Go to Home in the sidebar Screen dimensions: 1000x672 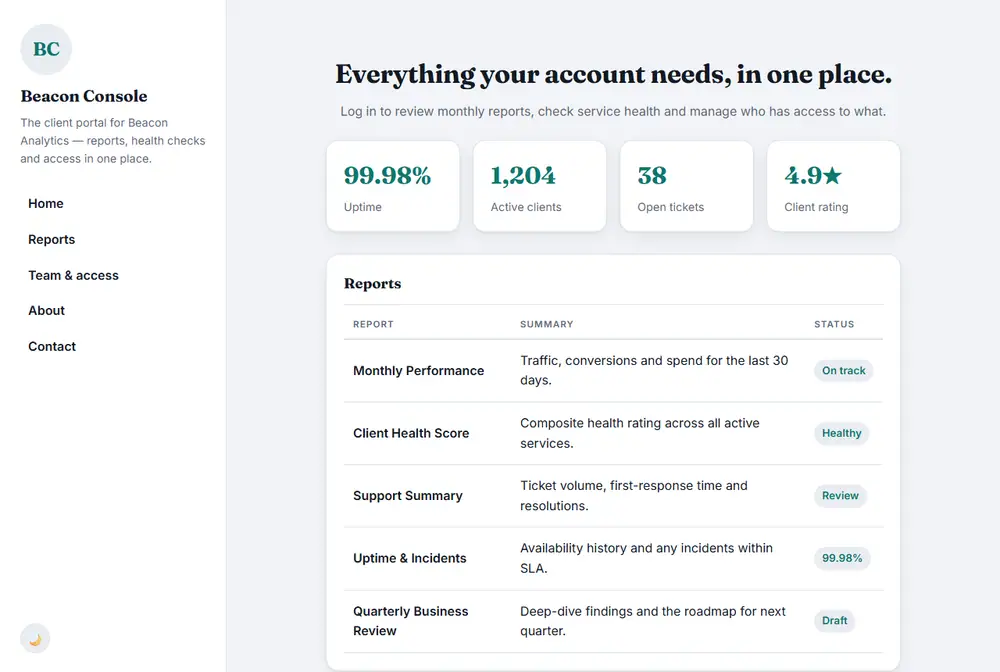pyautogui.click(x=46, y=203)
